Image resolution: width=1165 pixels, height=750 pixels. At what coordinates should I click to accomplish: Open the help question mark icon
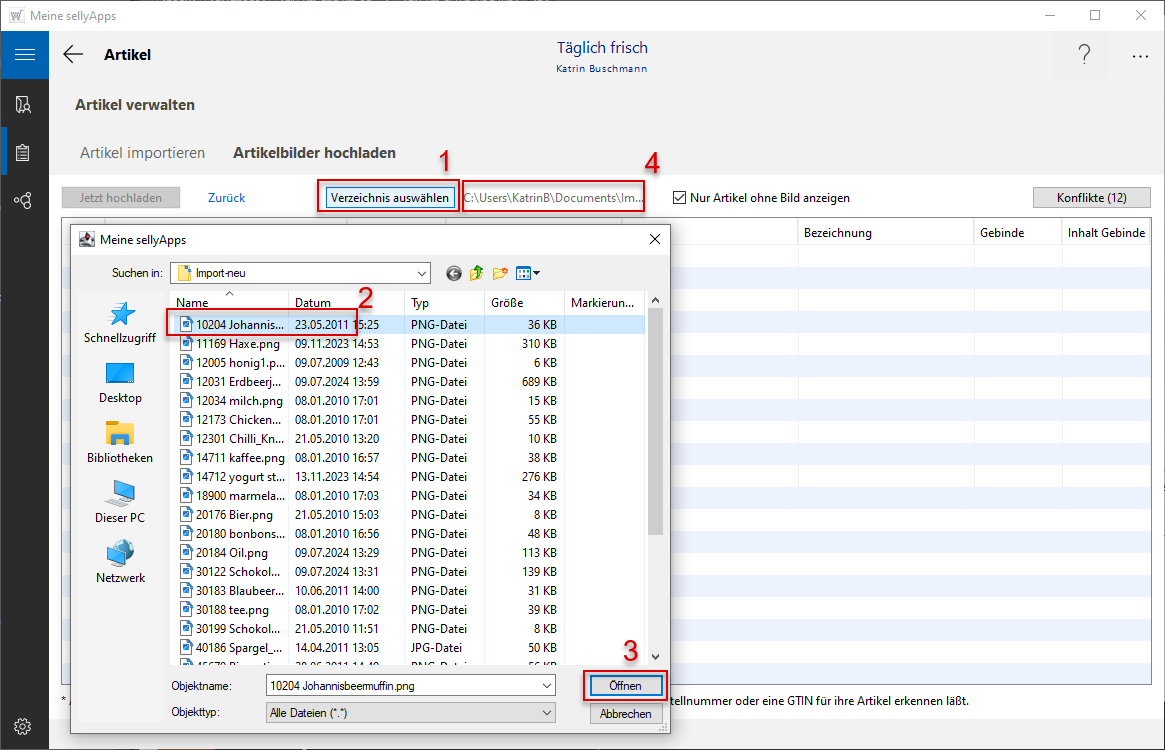tap(1084, 55)
